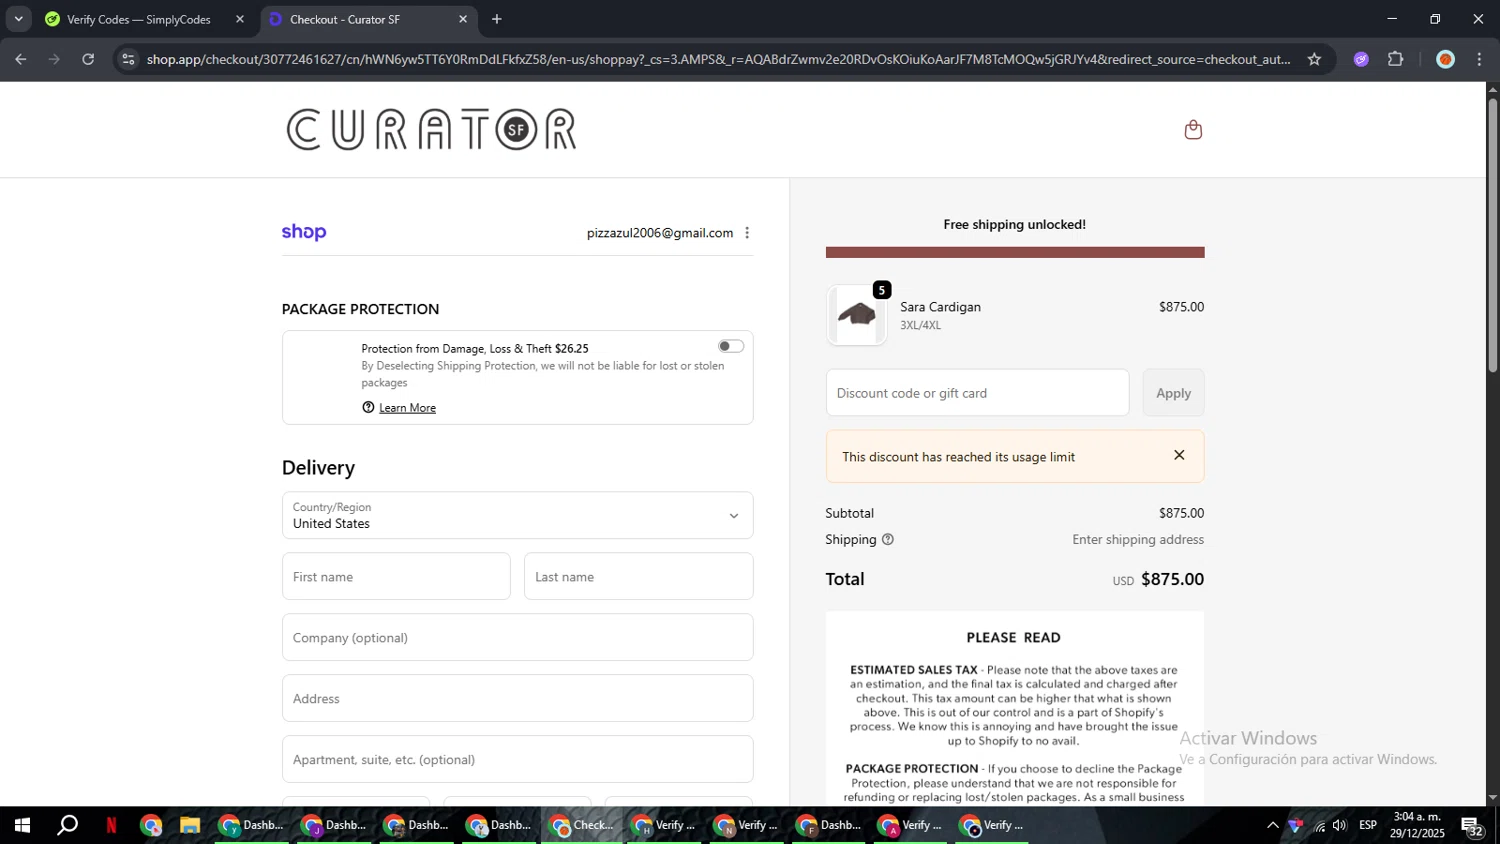Viewport: 1500px width, 844px height.
Task: Open Learn More link for package protection
Action: tap(407, 408)
